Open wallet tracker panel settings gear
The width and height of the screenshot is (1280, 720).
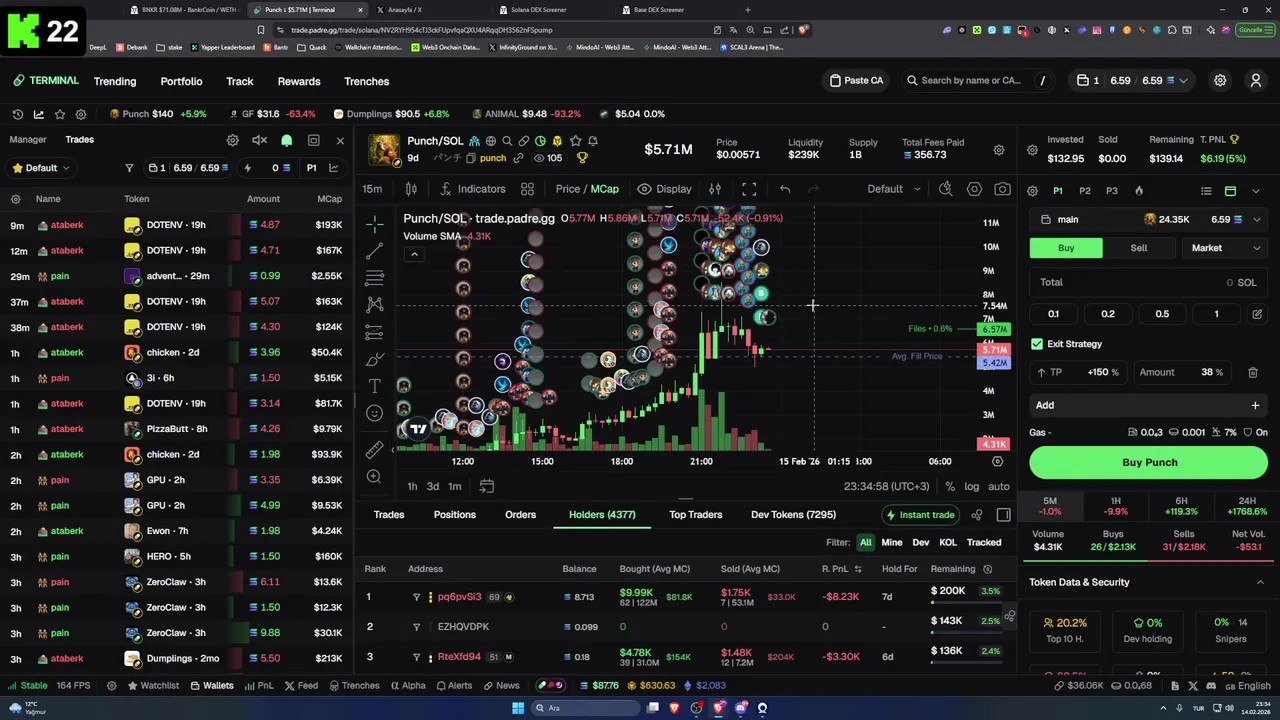click(232, 141)
